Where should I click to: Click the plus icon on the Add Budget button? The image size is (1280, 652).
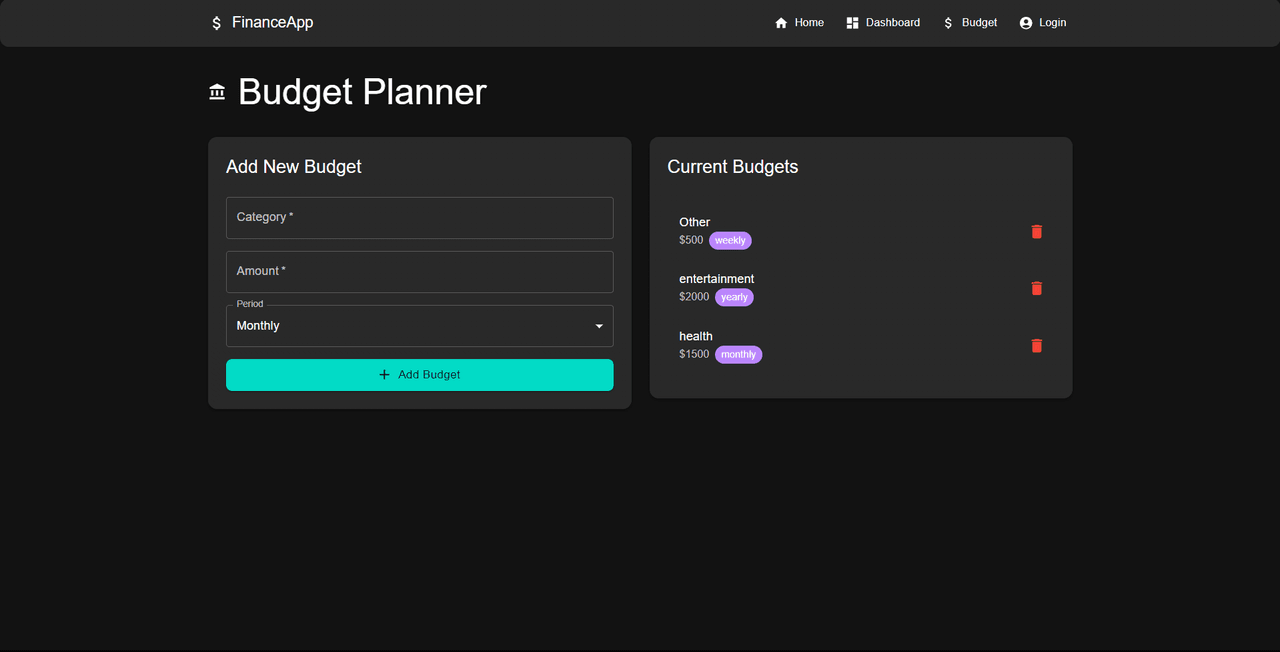pyautogui.click(x=384, y=375)
